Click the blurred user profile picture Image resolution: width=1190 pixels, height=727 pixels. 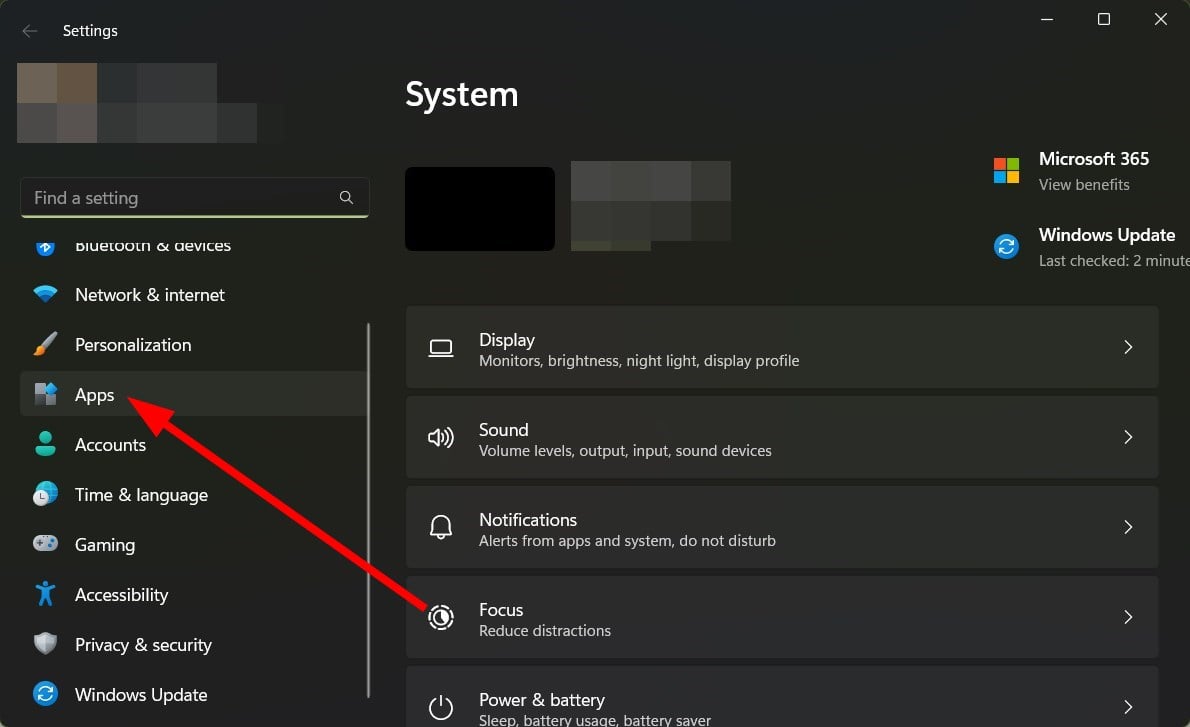(57, 102)
